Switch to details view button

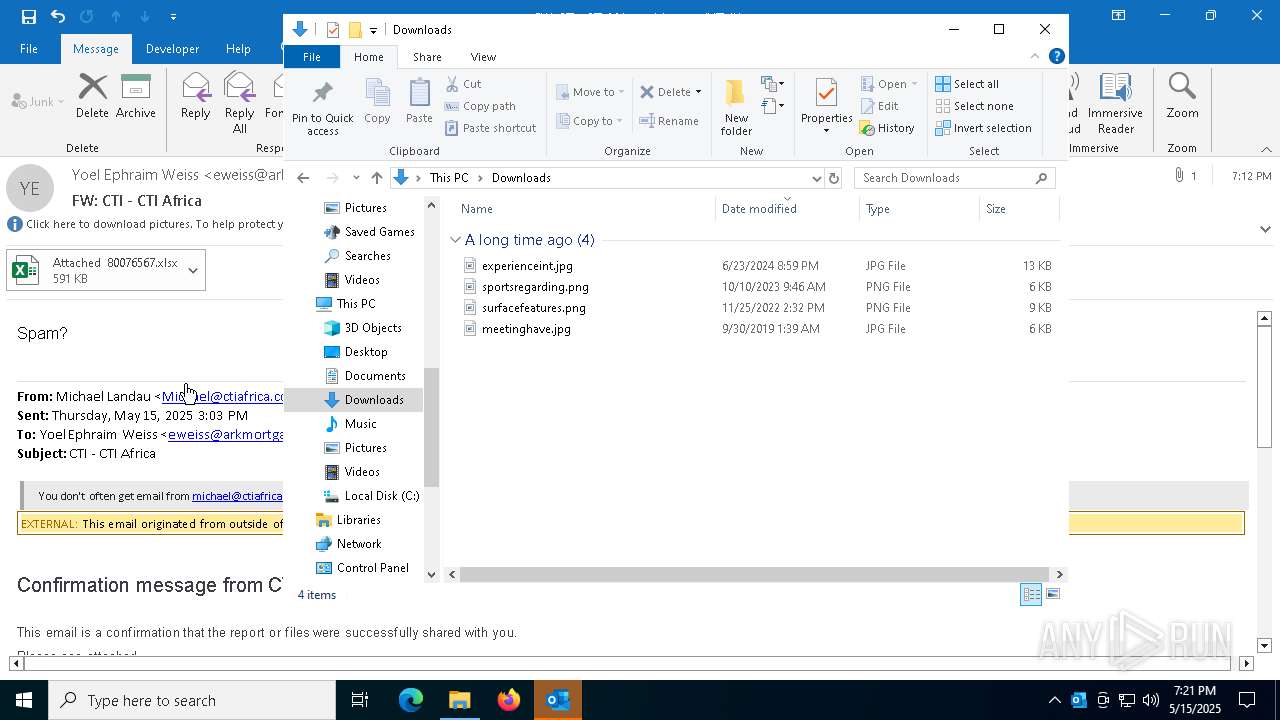[x=1031, y=594]
